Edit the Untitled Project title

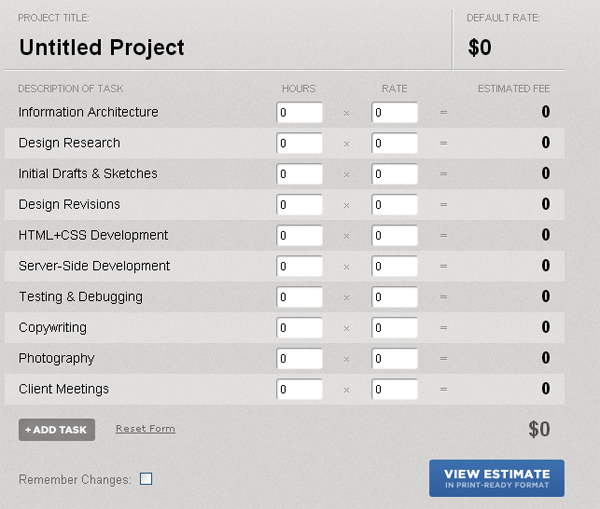pyautogui.click(x=102, y=47)
